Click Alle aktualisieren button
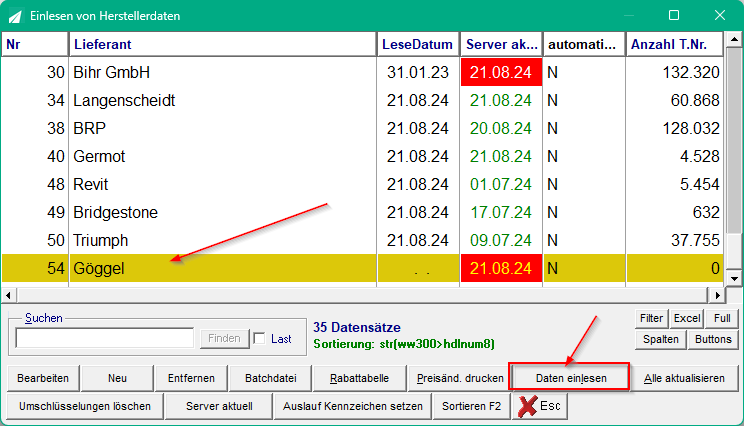 click(684, 378)
